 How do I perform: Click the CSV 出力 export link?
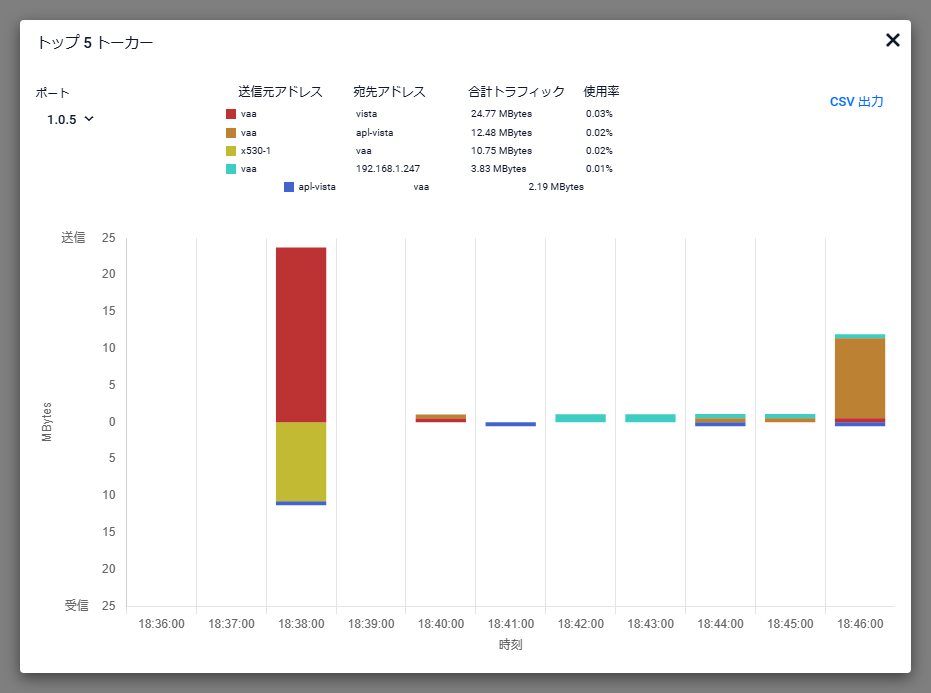click(x=856, y=102)
